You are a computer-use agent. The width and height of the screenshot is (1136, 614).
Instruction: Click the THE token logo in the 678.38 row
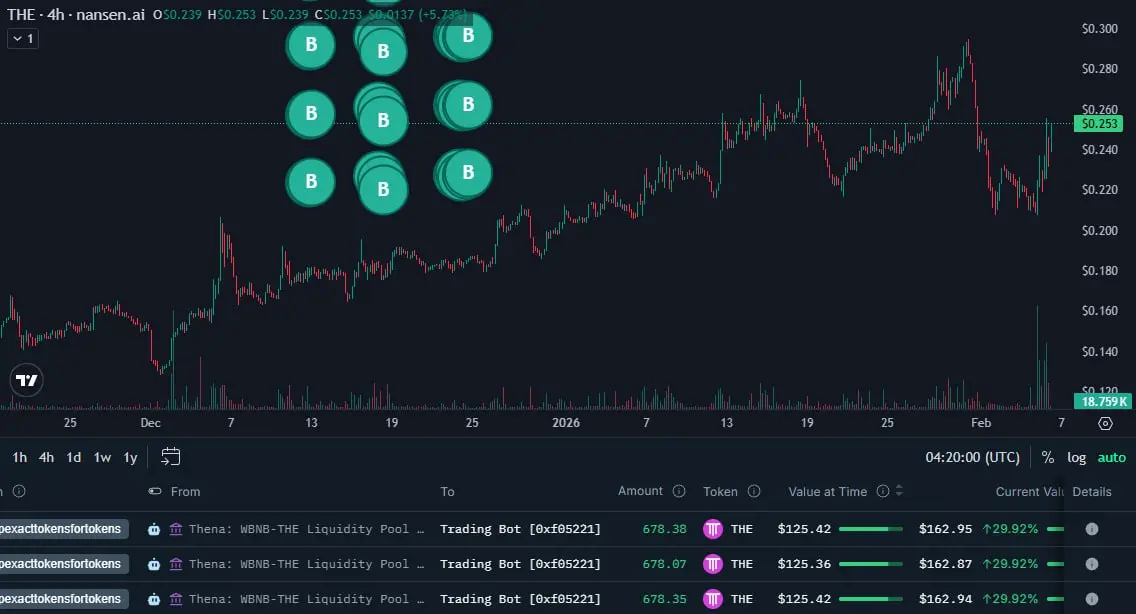713,529
